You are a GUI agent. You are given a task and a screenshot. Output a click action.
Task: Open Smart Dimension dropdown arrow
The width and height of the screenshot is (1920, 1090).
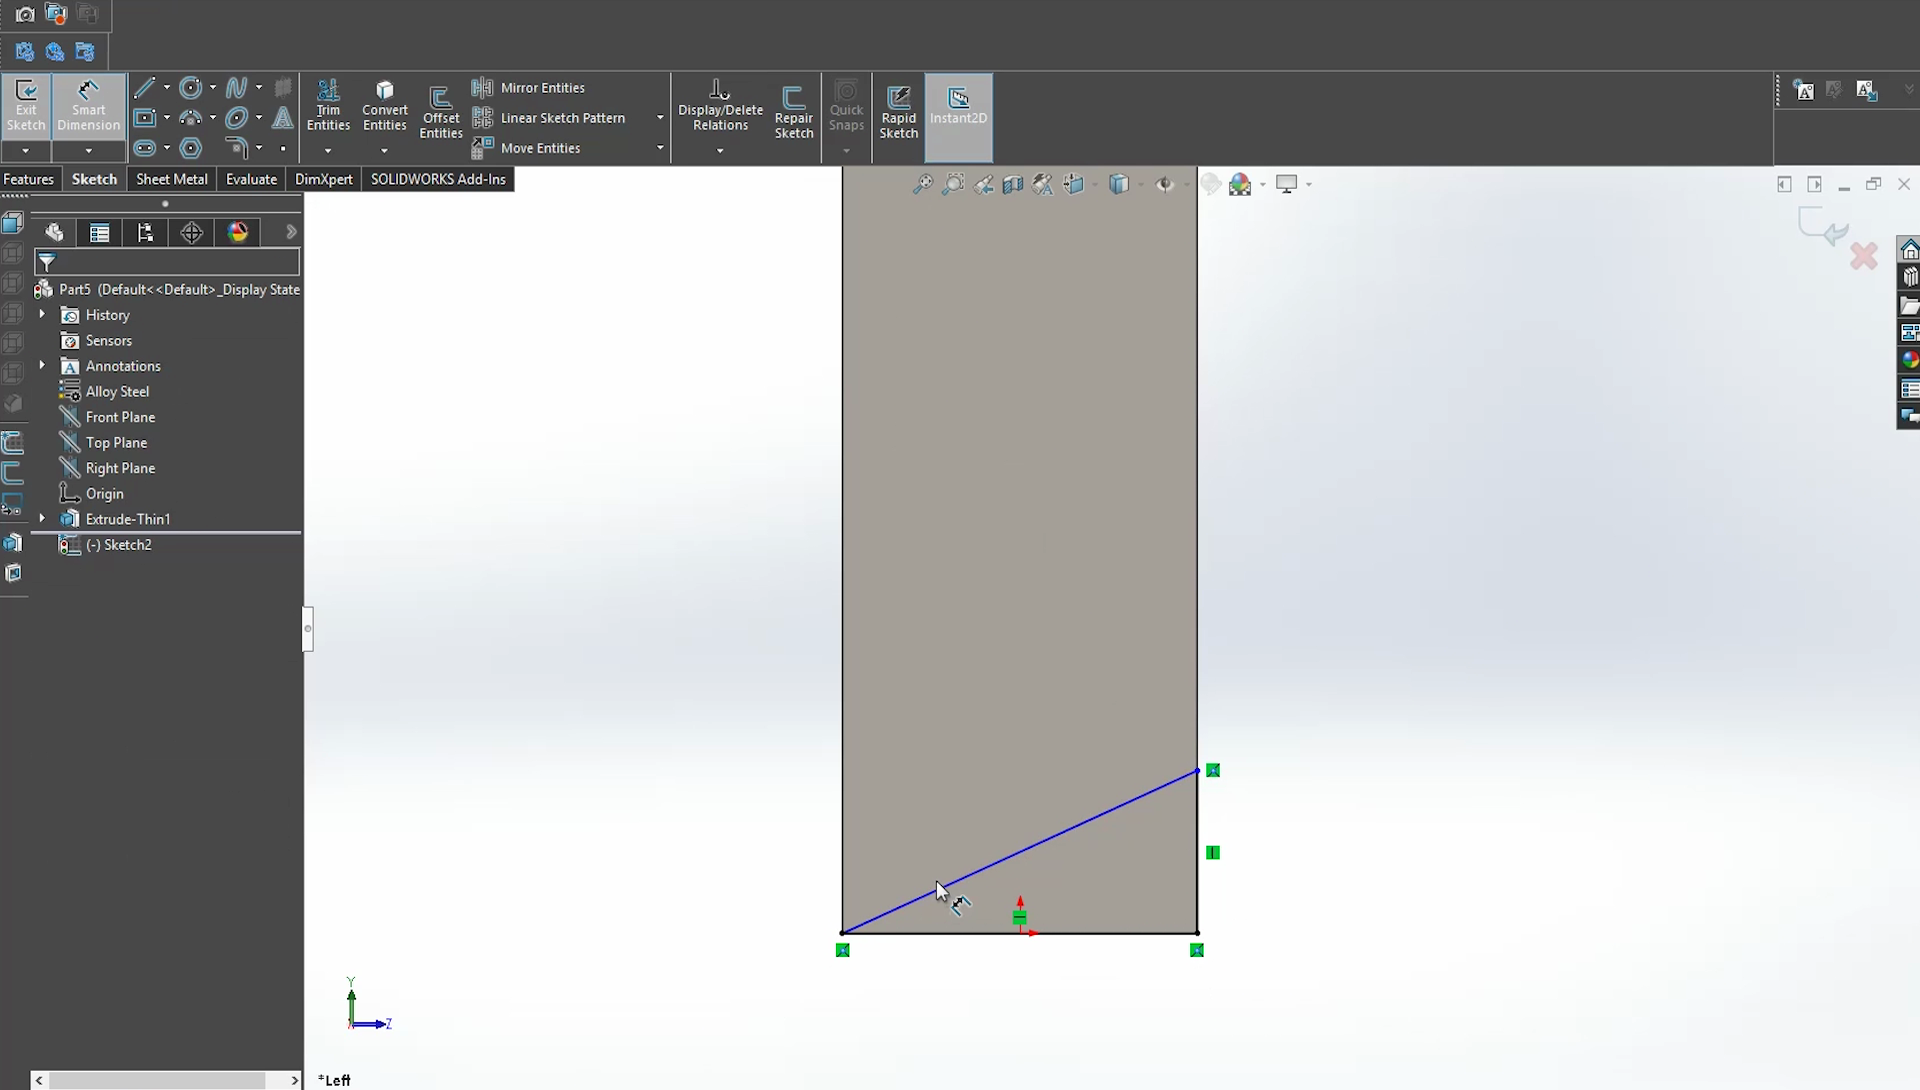click(x=88, y=151)
